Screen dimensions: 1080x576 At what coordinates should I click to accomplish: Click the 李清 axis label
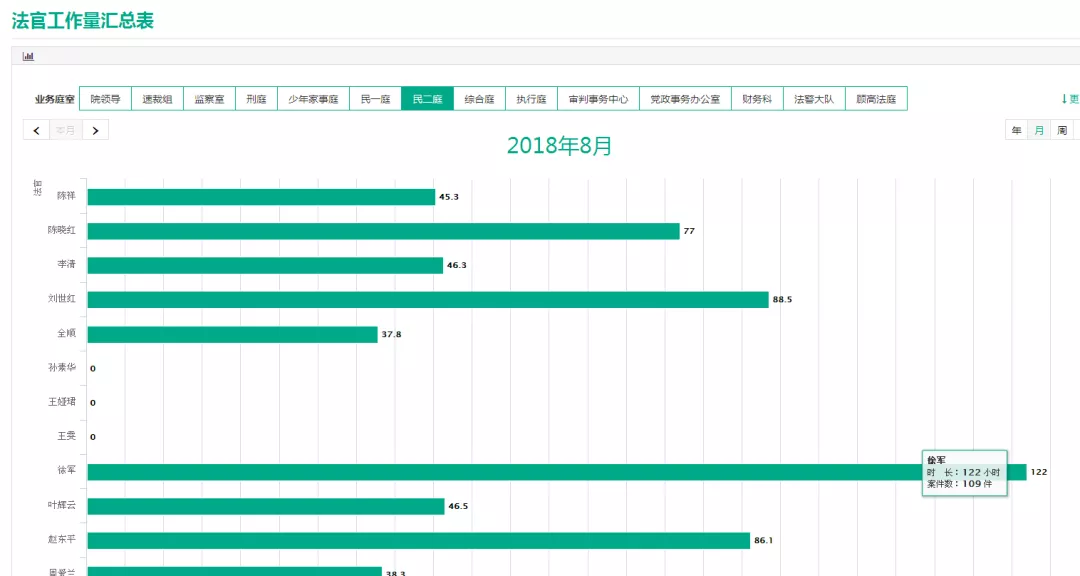pyautogui.click(x=66, y=265)
